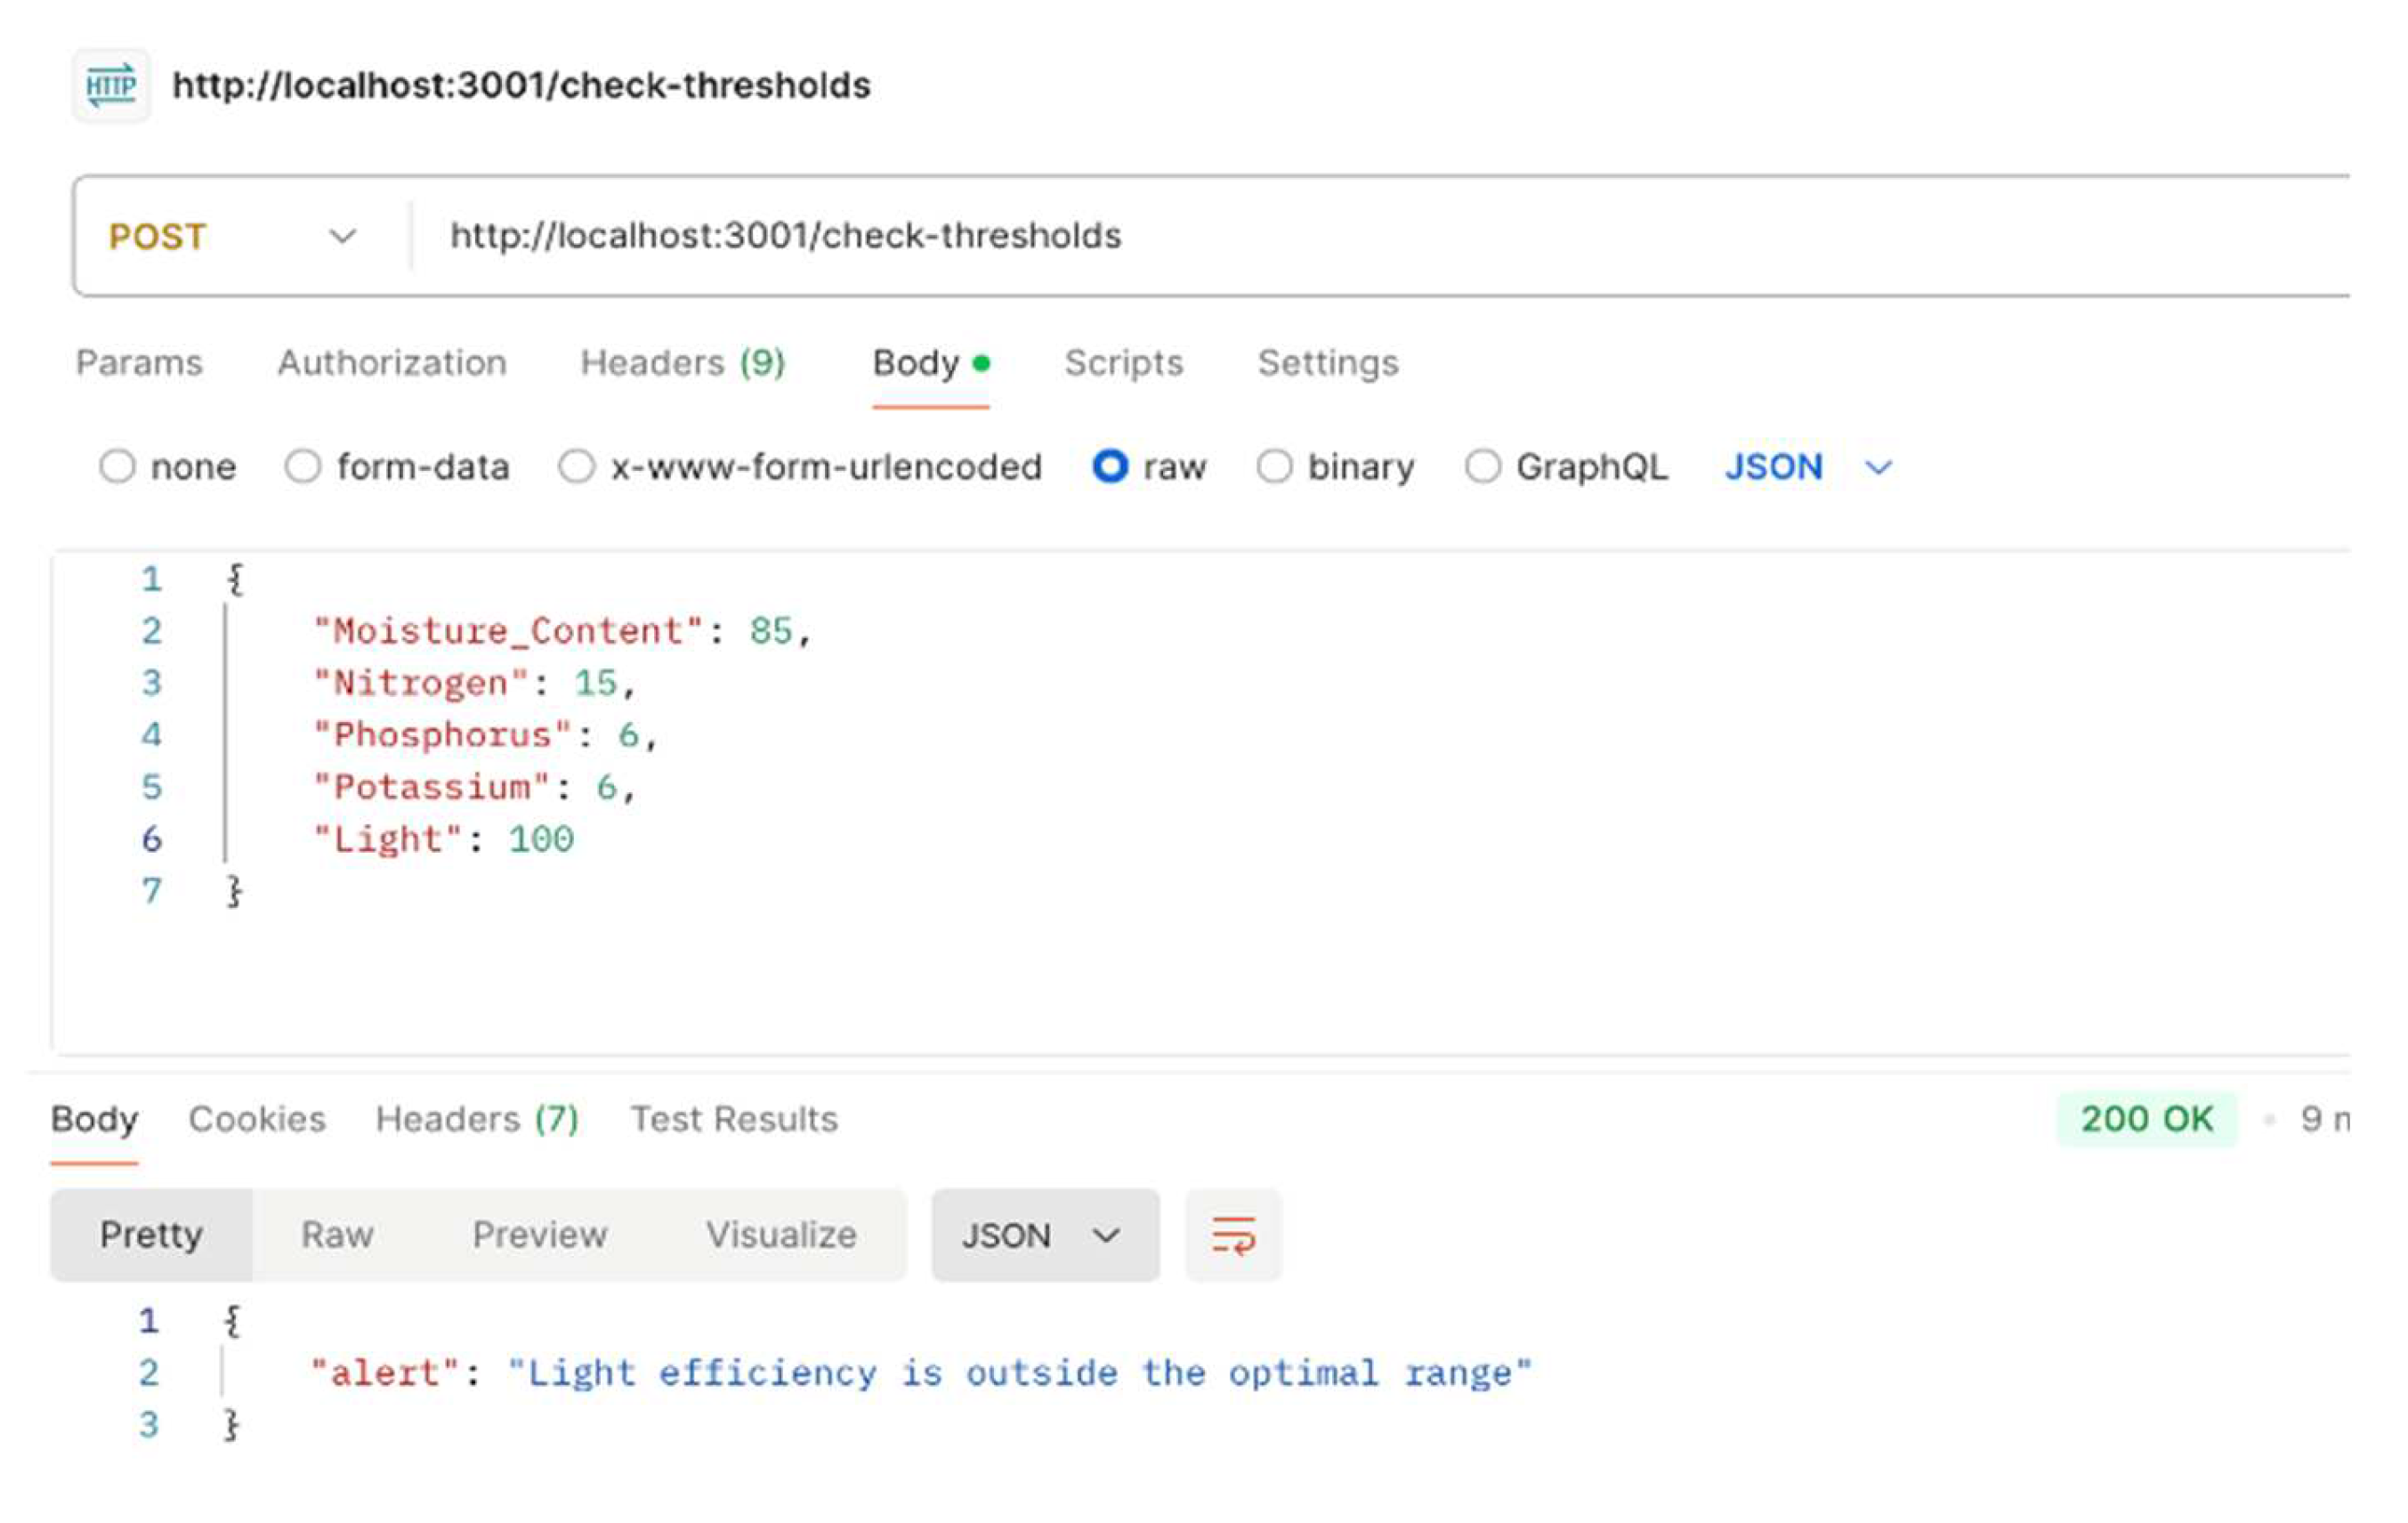Switch to the Params tab
Screen dimensions: 2408x1523
139,363
